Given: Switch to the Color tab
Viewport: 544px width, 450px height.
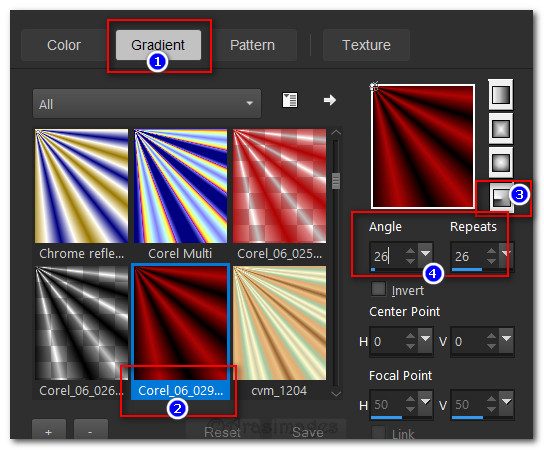Looking at the screenshot, I should point(64,45).
